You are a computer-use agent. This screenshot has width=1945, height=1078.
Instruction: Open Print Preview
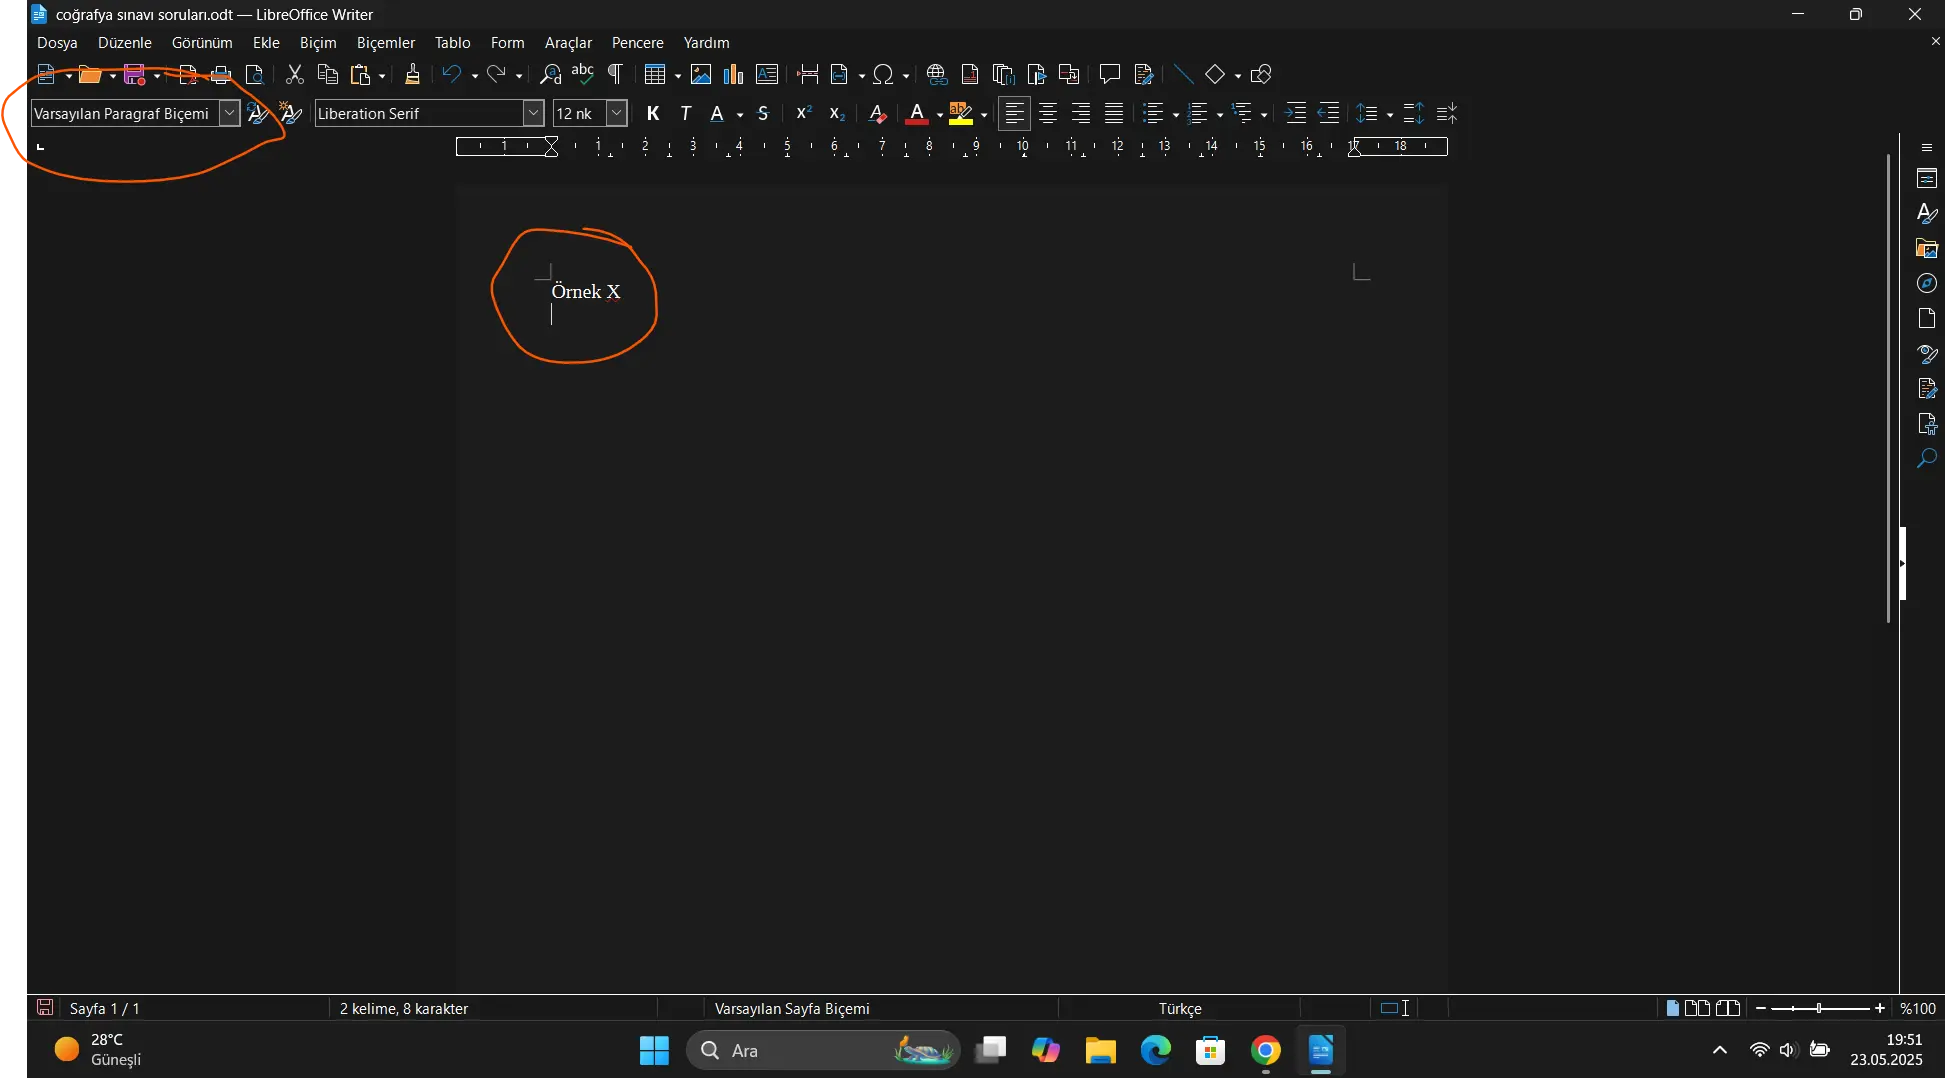254,74
